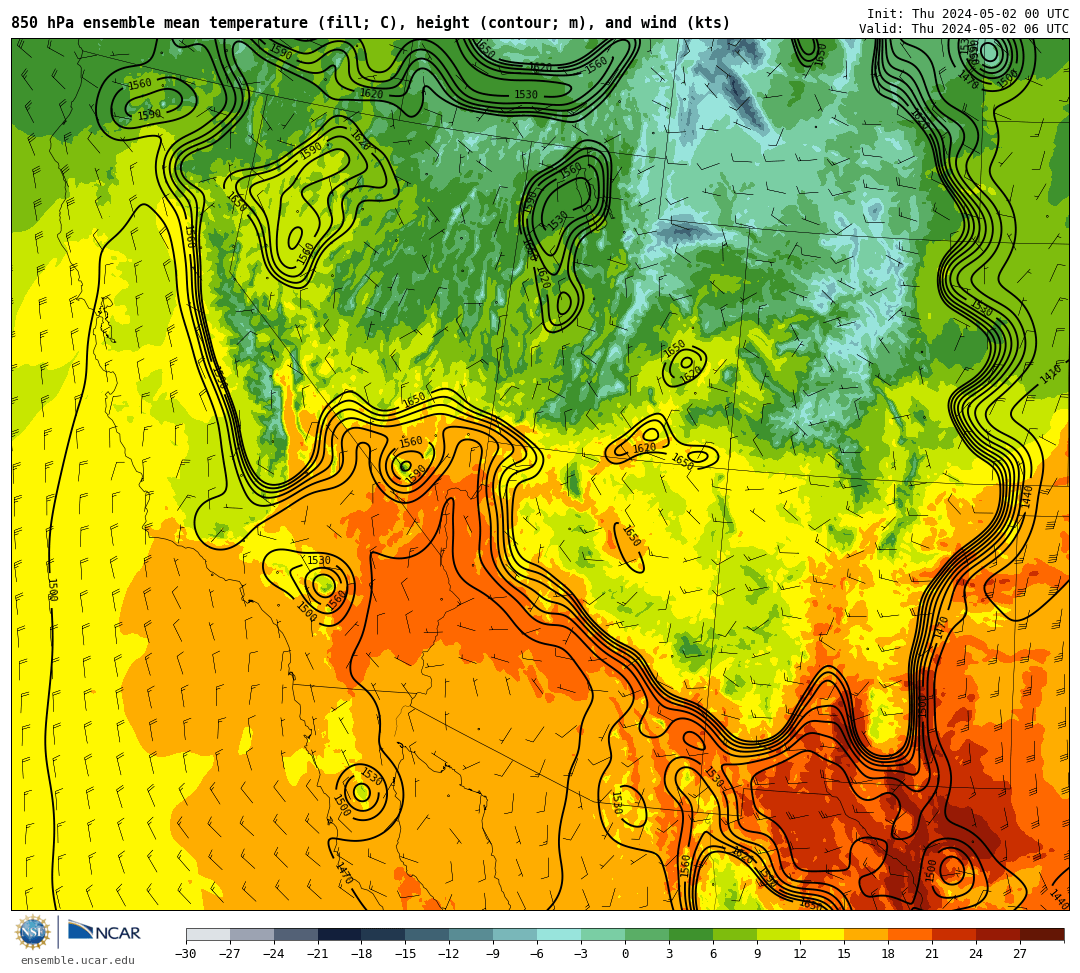
Task: Pick the colorbar swatch between 0 and 3
Action: tap(647, 934)
